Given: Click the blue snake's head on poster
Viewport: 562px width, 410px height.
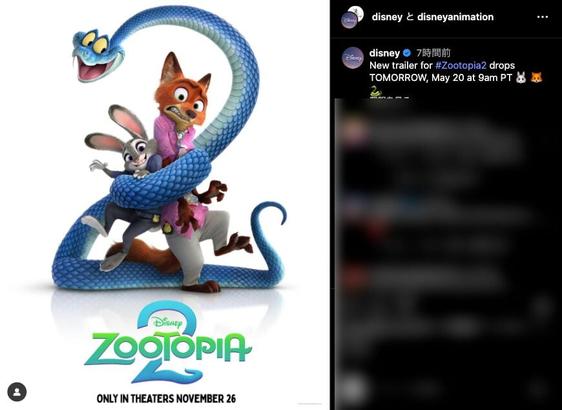Looking at the screenshot, I should (98, 55).
